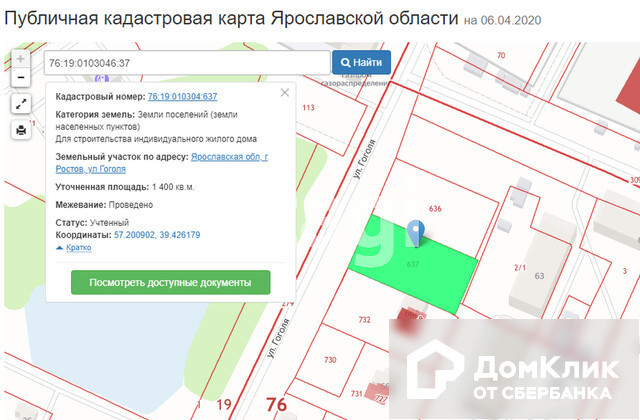Select parcel 732 on the map
The image size is (640, 420).
364,320
